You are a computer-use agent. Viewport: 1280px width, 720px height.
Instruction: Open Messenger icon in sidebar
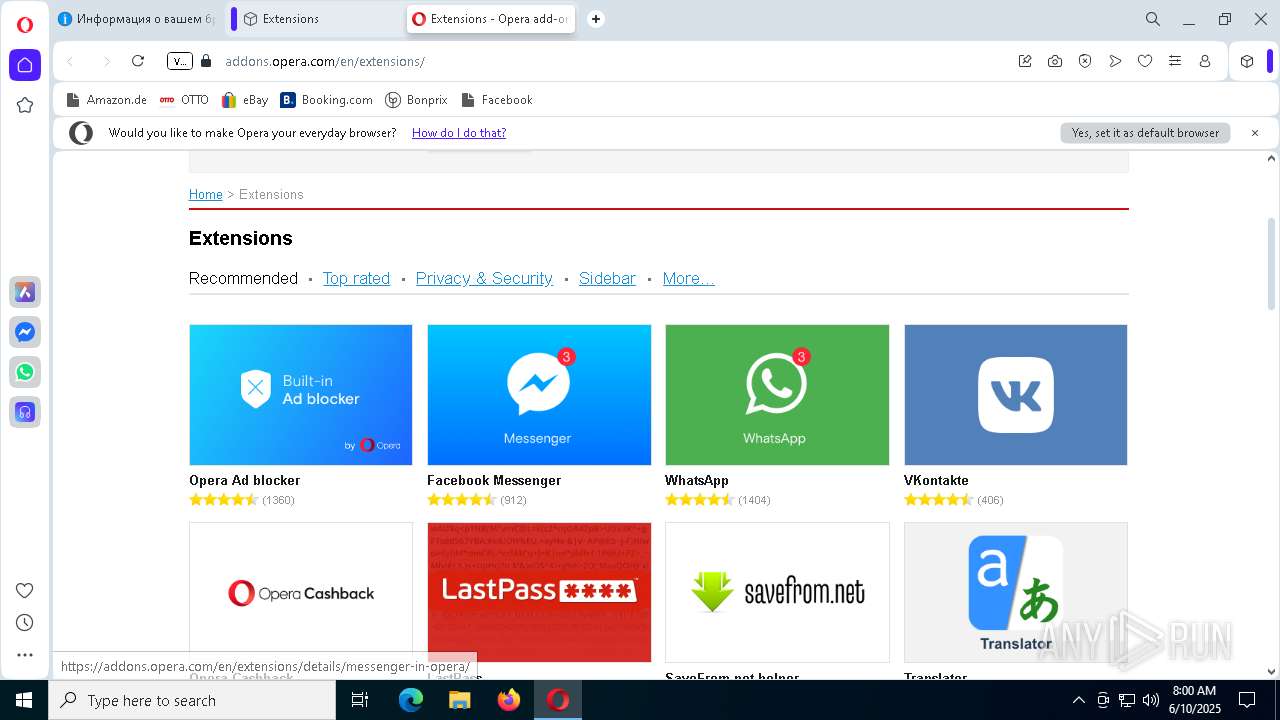[x=25, y=332]
